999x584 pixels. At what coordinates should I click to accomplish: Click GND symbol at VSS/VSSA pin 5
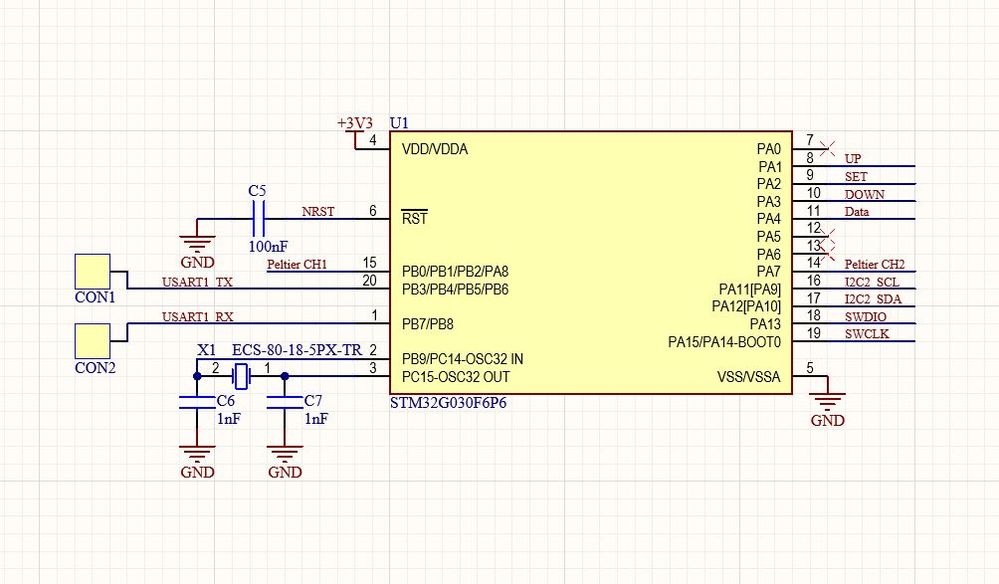pos(828,410)
